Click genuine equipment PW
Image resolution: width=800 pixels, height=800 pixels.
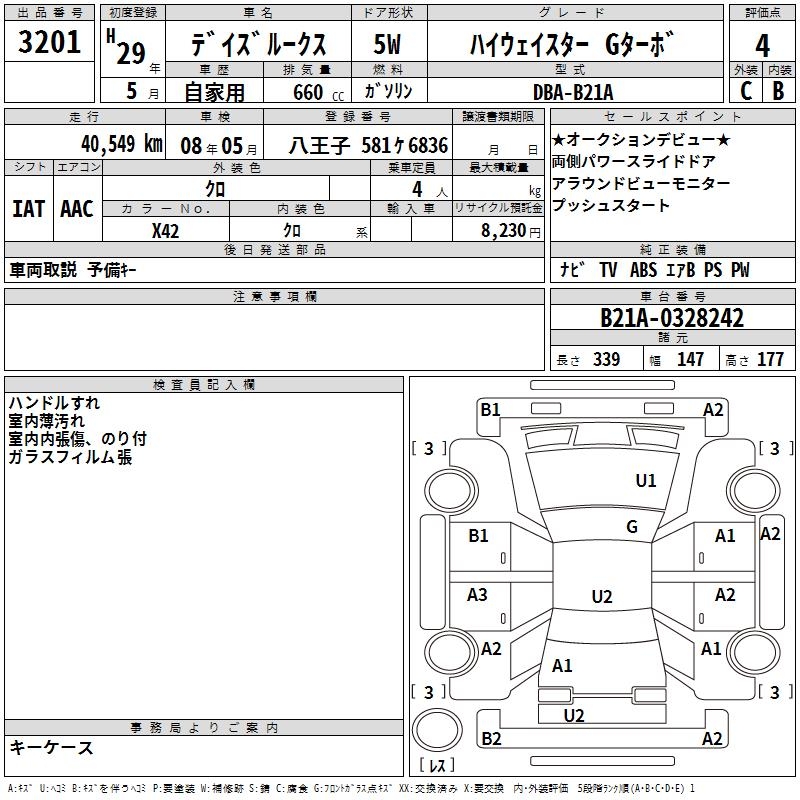(x=740, y=269)
